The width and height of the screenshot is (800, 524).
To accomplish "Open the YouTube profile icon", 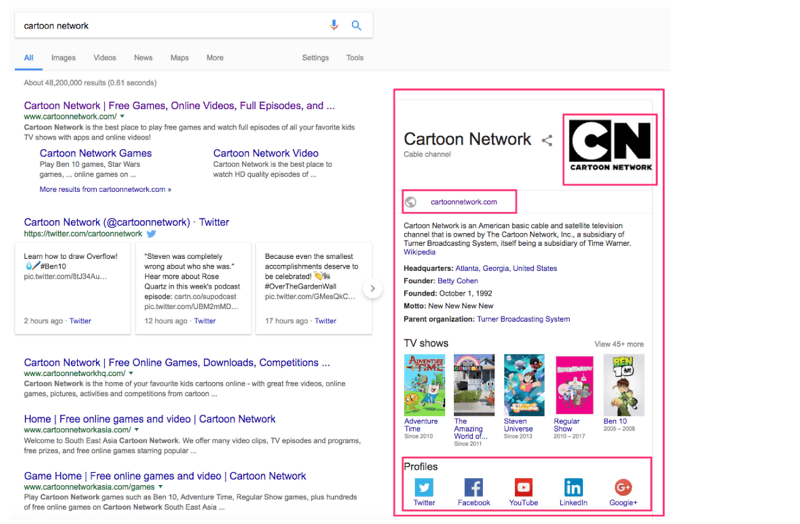I will click(x=523, y=487).
